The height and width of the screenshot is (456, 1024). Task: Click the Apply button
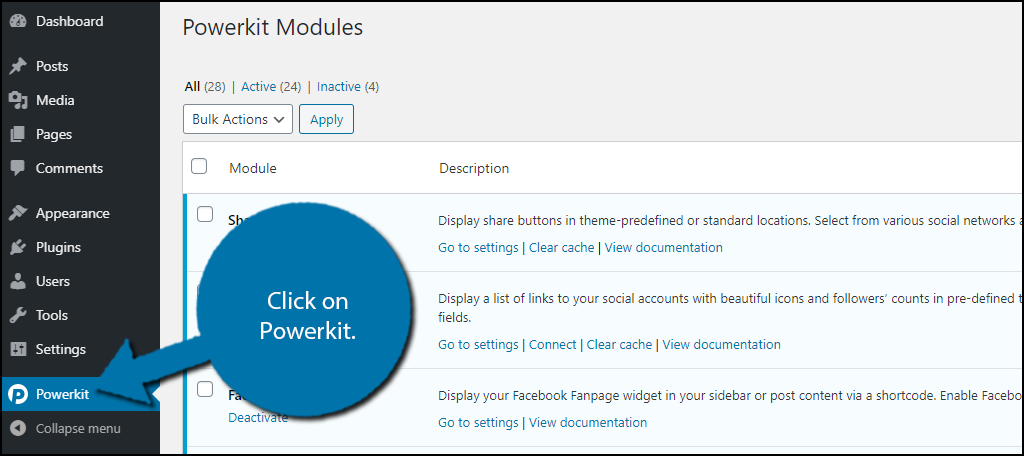click(x=327, y=119)
